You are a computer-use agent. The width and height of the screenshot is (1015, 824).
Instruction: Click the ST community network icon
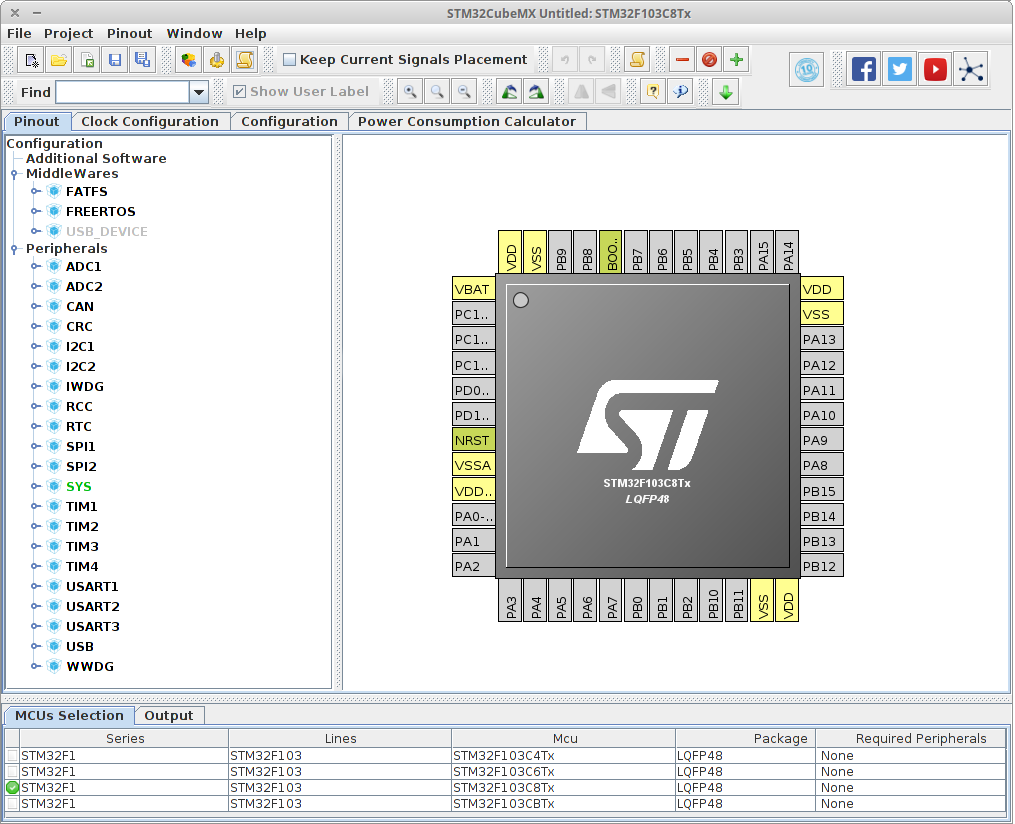click(971, 69)
